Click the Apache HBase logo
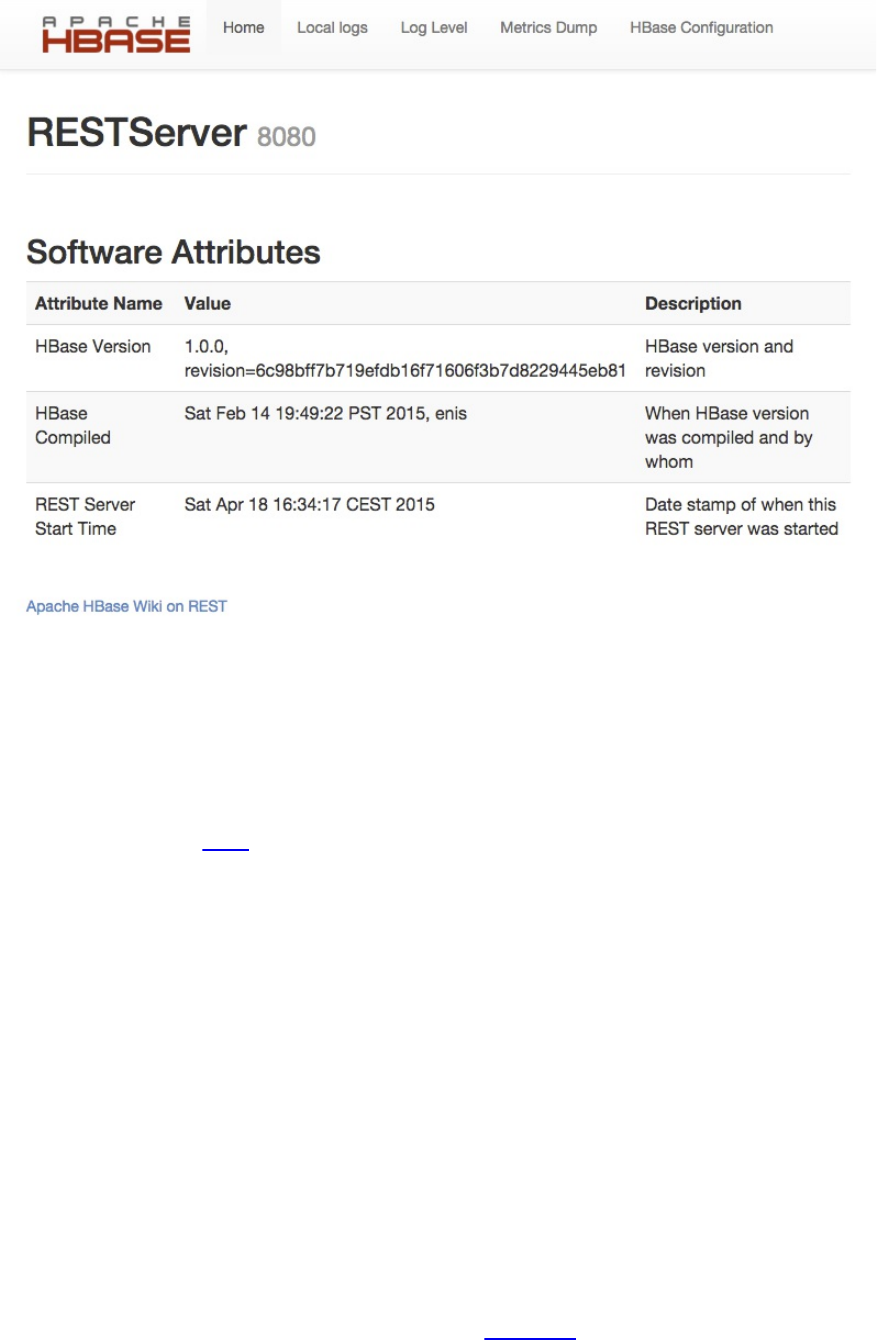This screenshot has height=1340, width=877. [116, 34]
